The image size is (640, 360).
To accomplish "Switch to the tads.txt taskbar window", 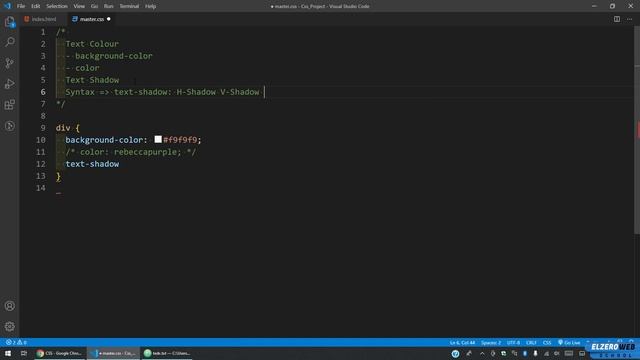I will click(167, 353).
